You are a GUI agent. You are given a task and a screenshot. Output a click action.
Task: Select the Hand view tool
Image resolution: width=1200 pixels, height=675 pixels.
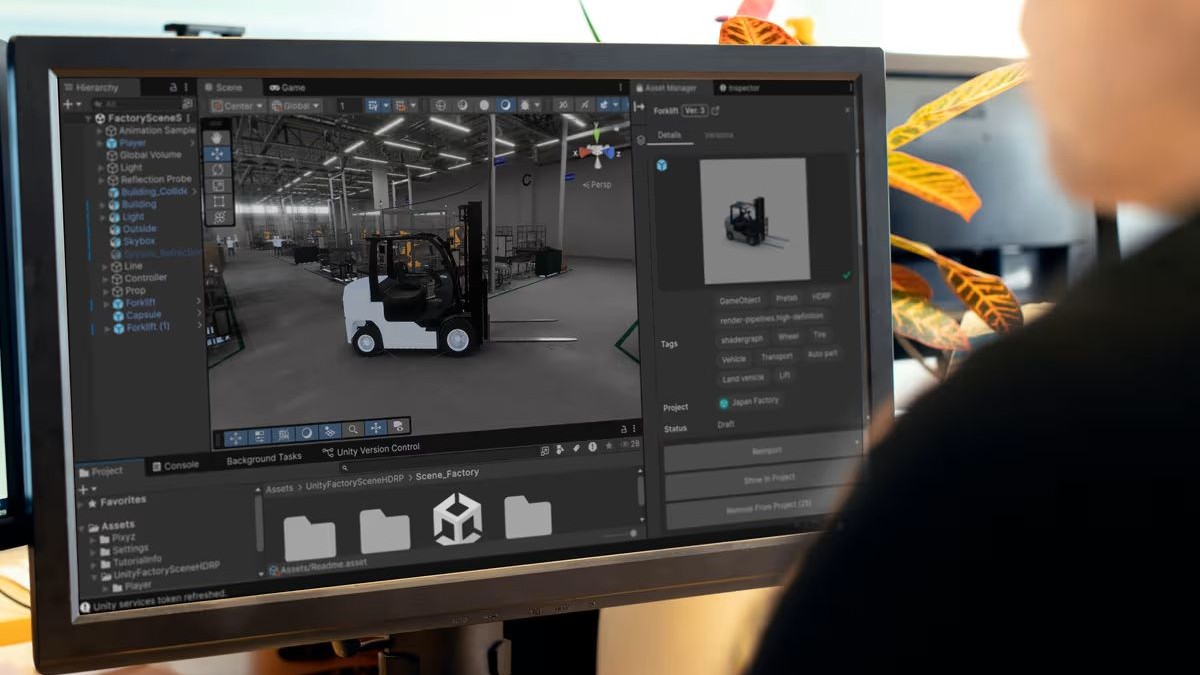pyautogui.click(x=217, y=138)
